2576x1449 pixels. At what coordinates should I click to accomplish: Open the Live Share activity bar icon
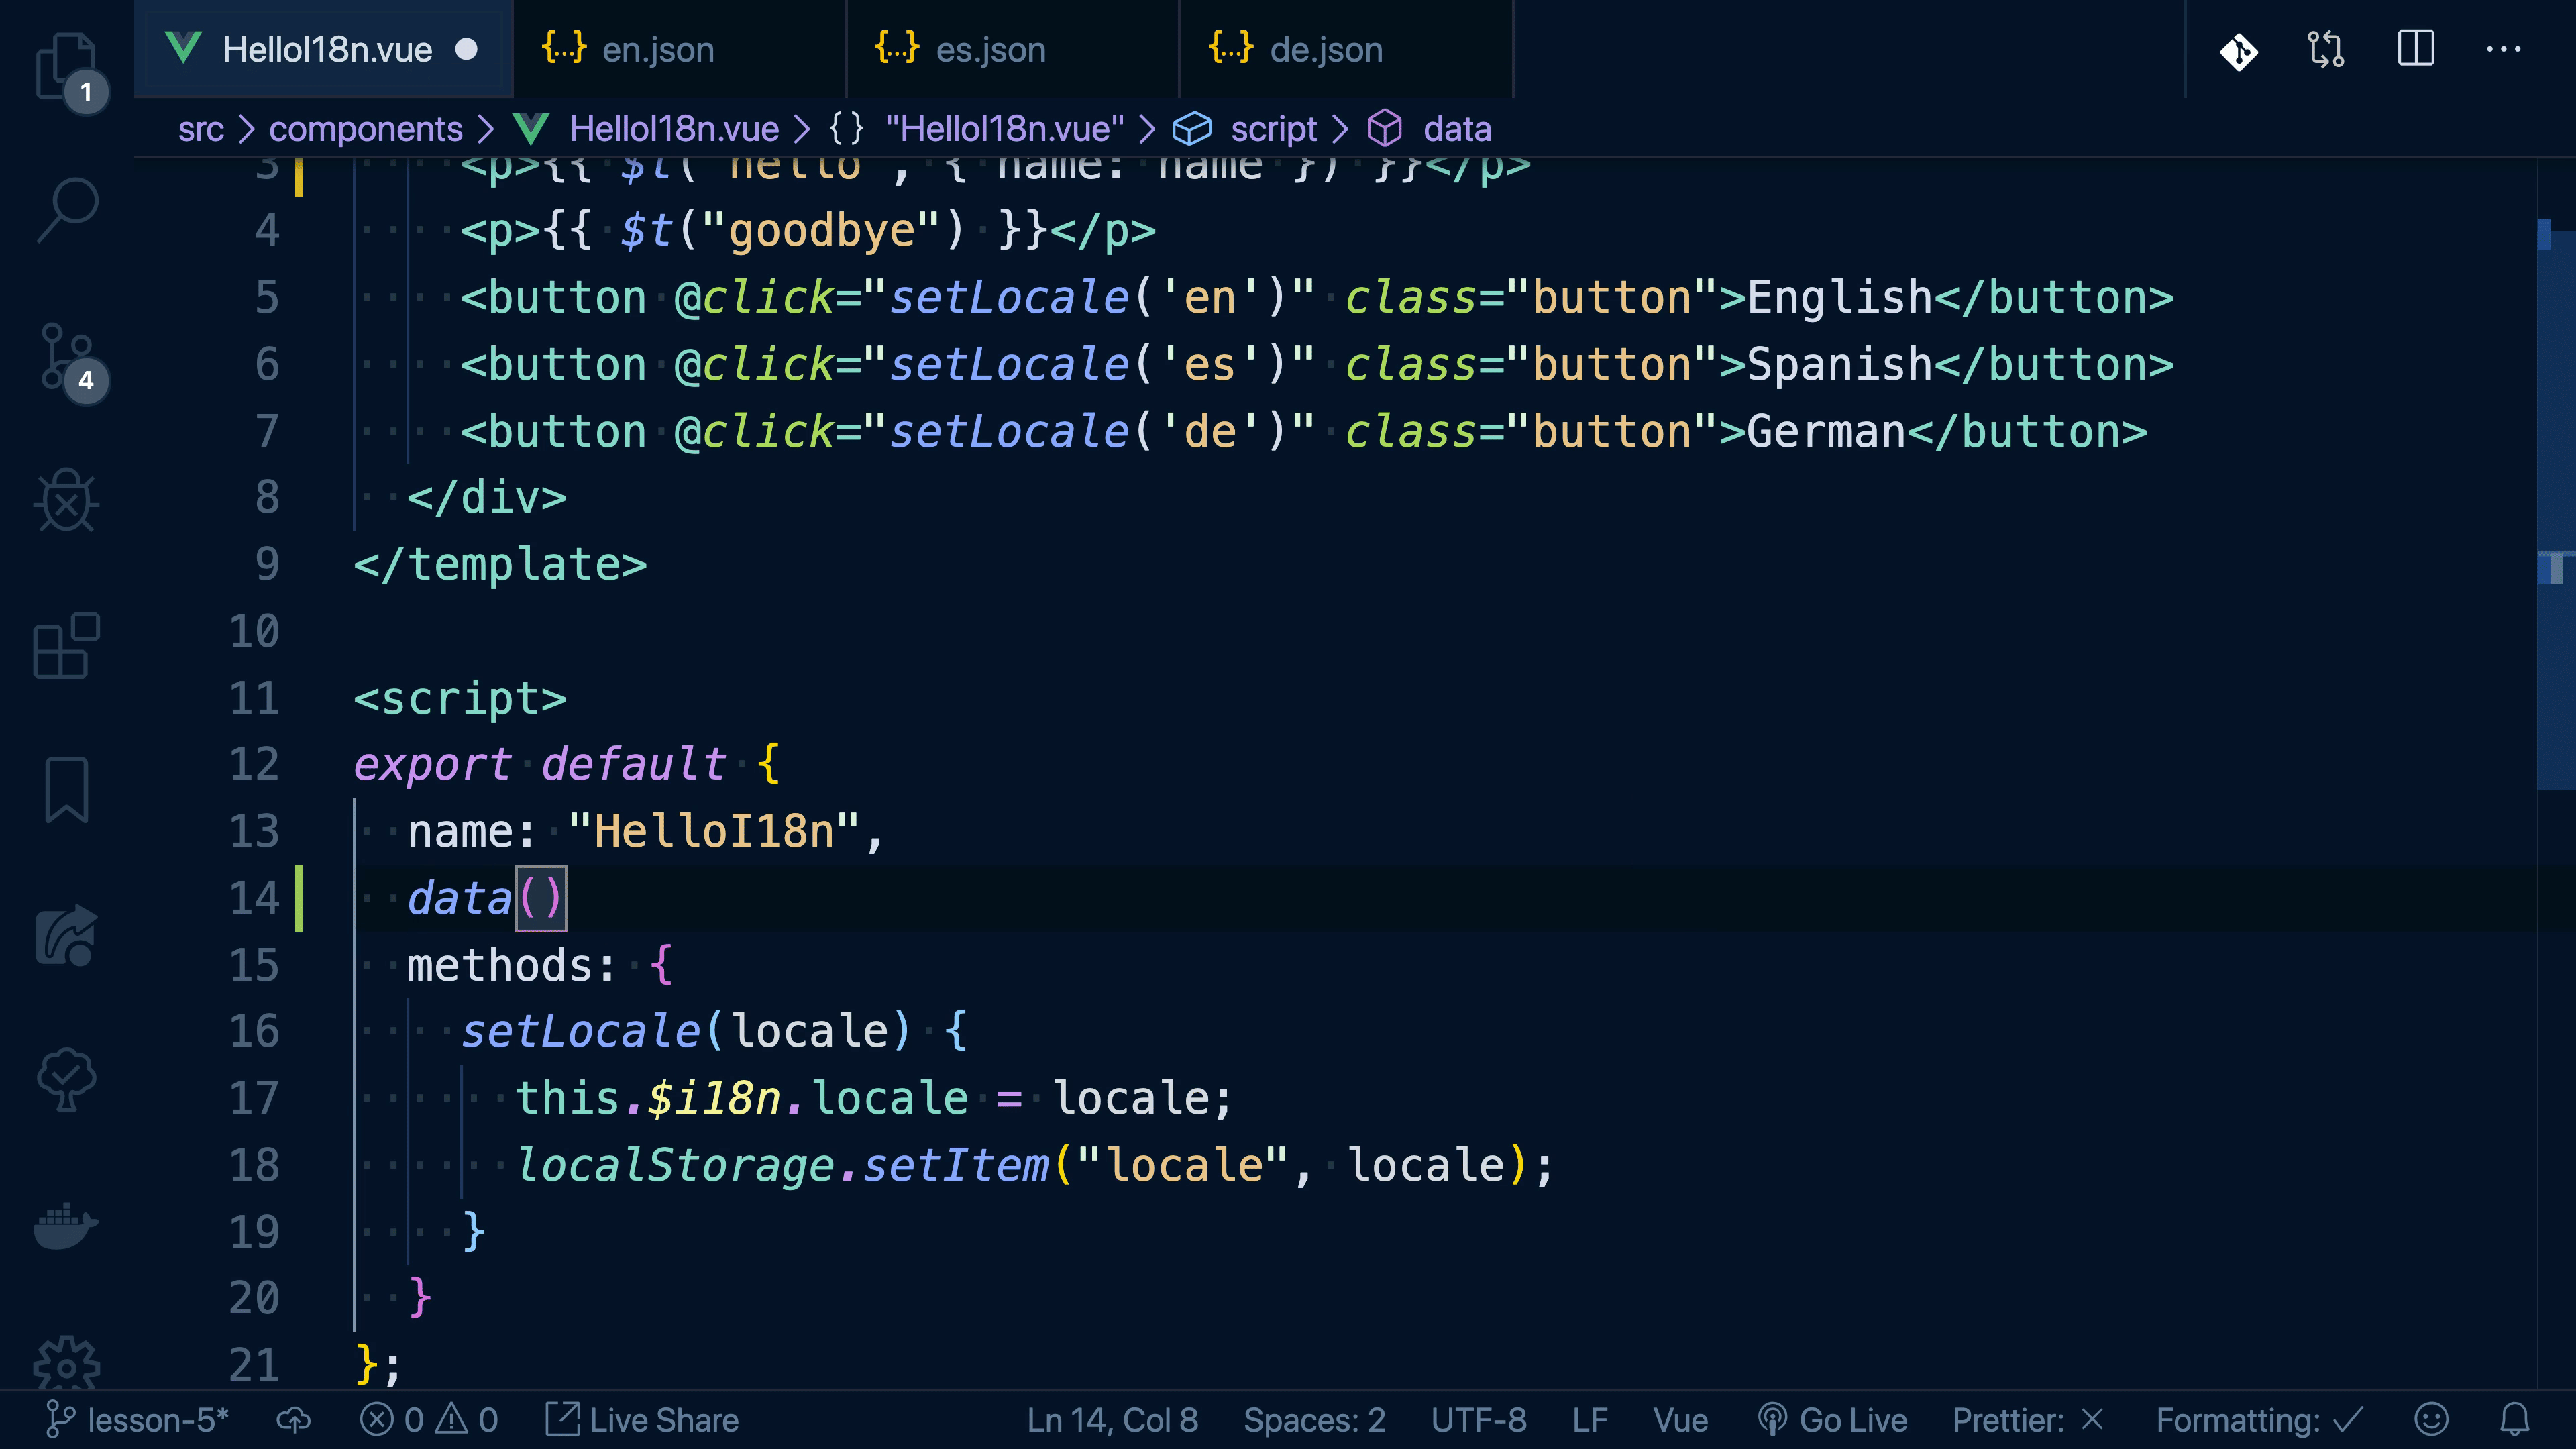[x=66, y=935]
